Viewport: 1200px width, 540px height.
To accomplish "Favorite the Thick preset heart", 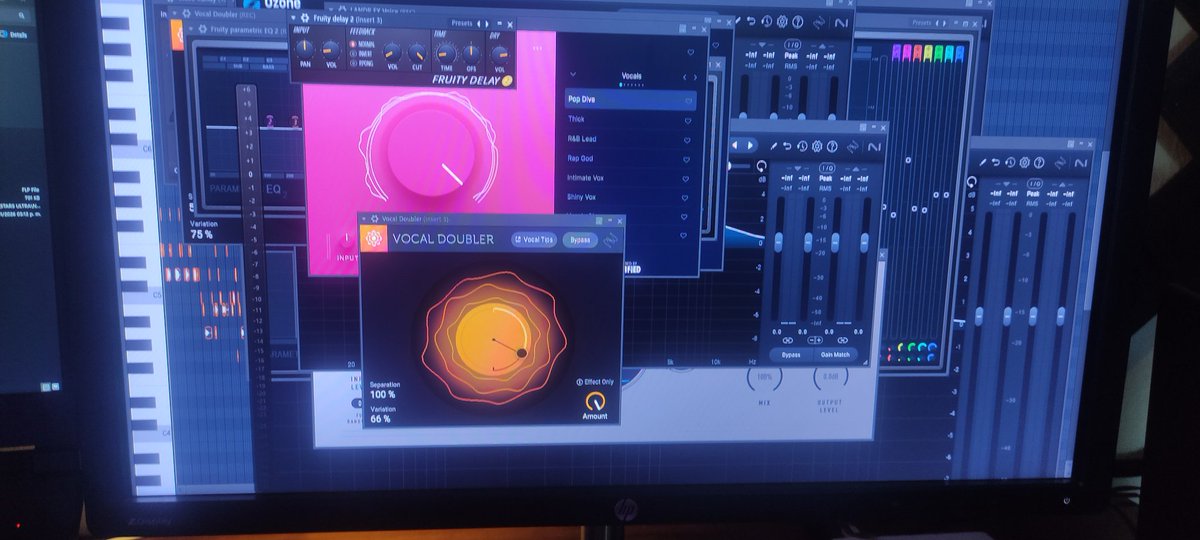I will 689,120.
